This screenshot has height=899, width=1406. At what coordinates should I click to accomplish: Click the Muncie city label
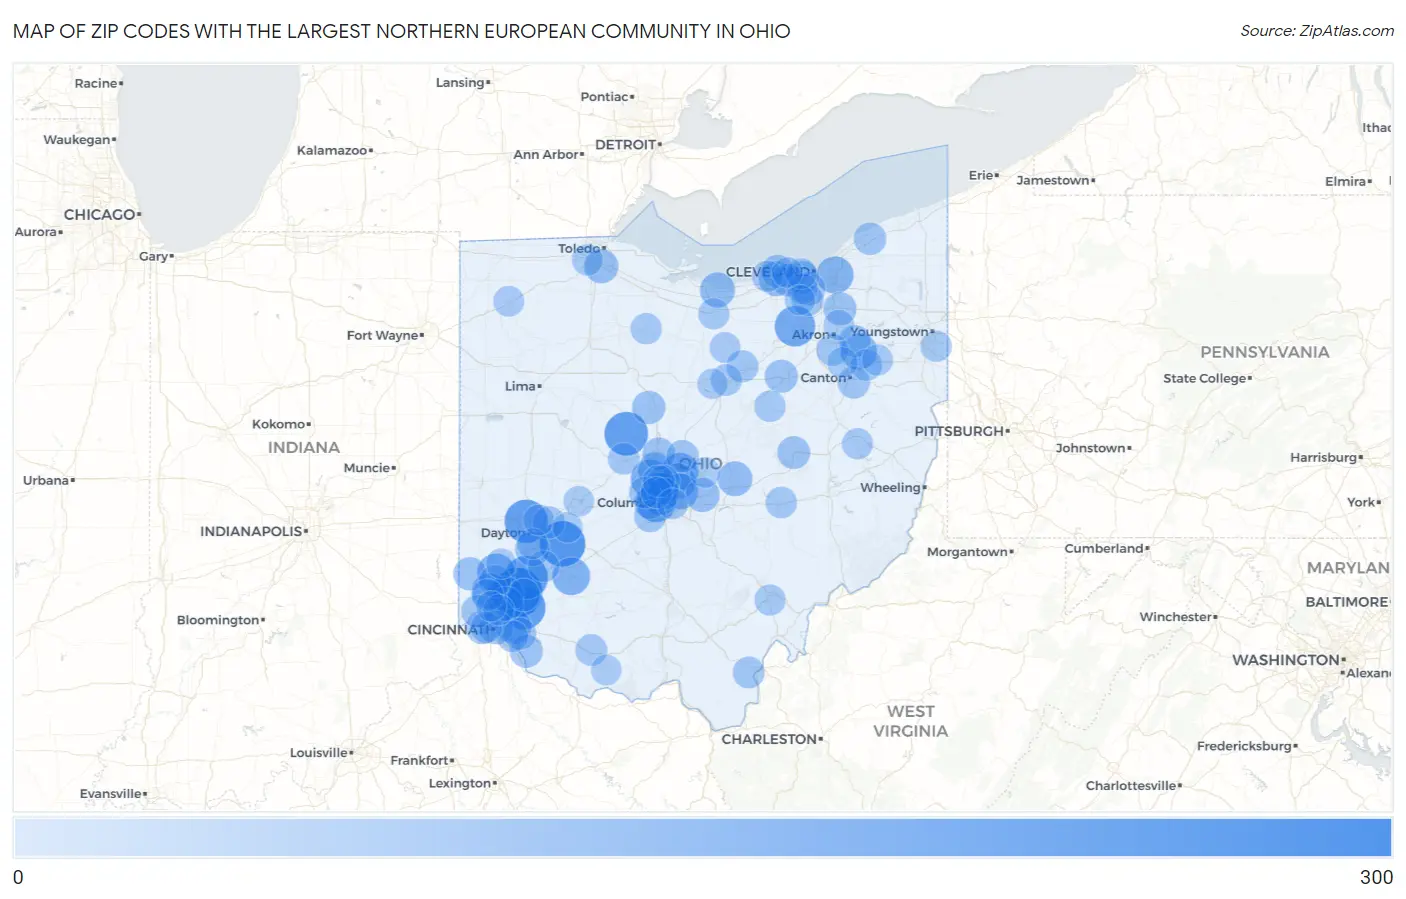coord(367,468)
